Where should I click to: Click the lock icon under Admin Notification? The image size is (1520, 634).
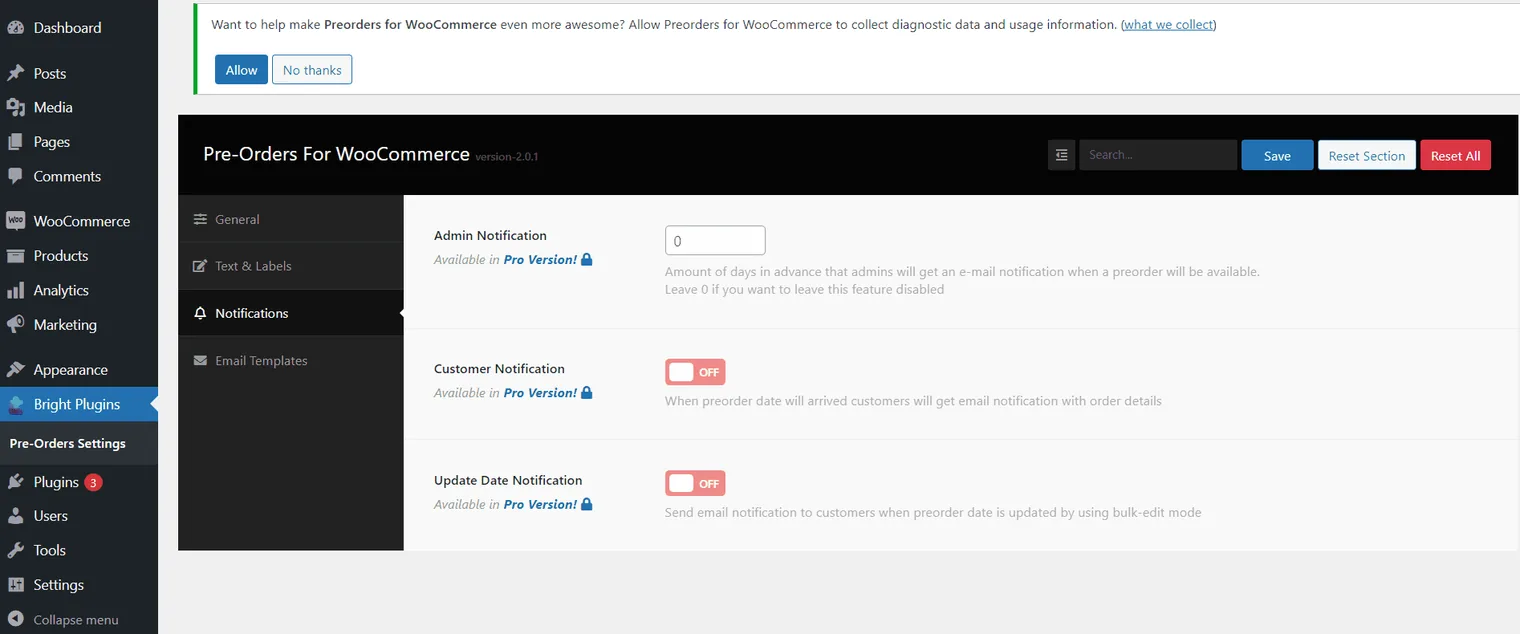587,259
